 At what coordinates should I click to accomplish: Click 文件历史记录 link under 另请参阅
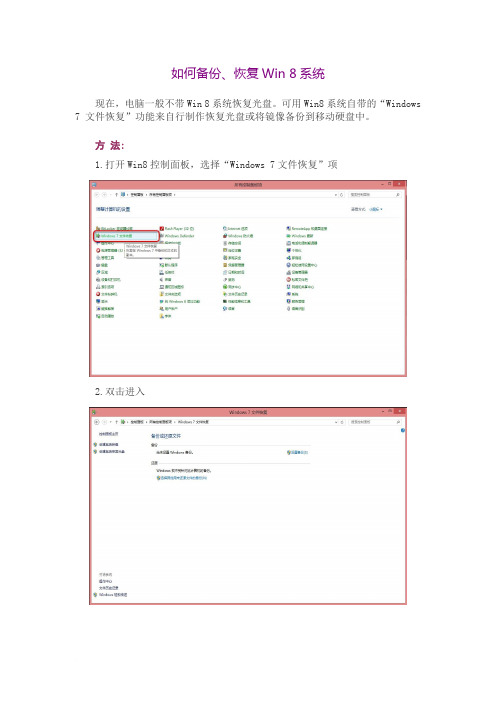click(x=109, y=588)
